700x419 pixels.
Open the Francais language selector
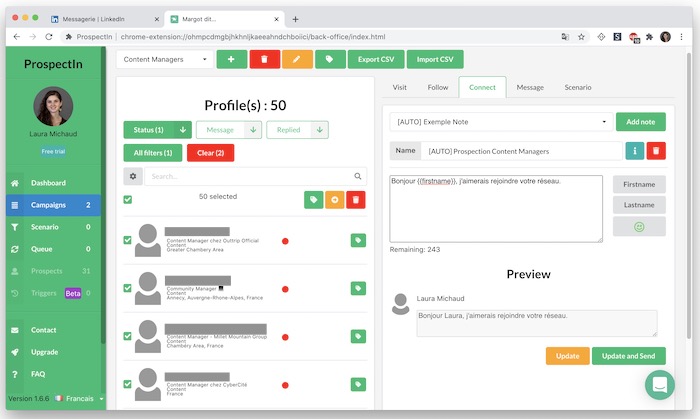tap(79, 398)
